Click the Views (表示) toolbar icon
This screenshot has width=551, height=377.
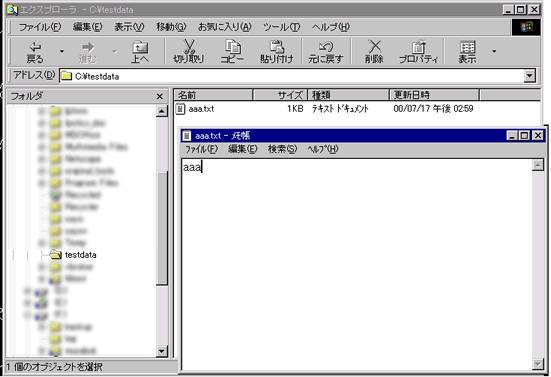coord(467,47)
